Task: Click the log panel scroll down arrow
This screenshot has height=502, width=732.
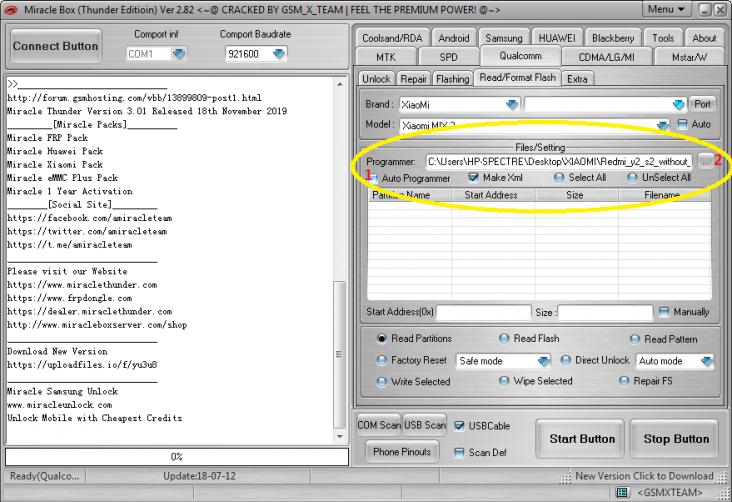Action: coord(340,437)
